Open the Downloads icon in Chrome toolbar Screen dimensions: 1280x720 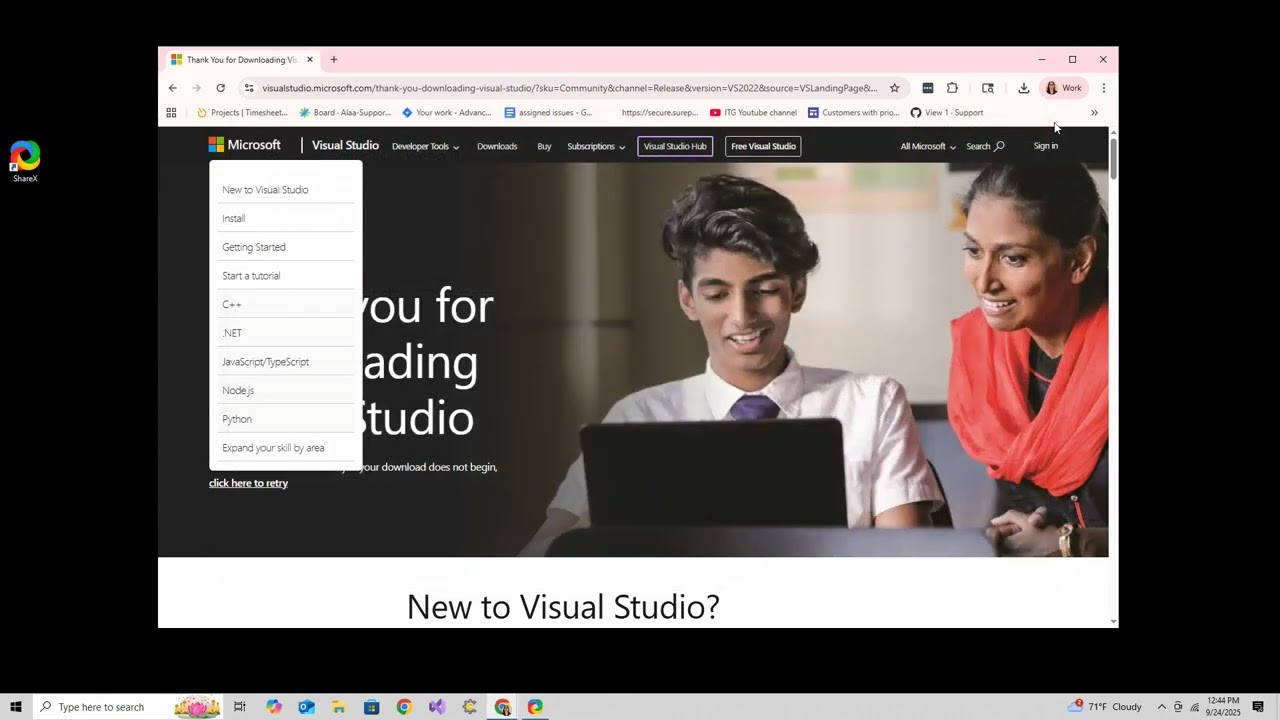[1023, 88]
